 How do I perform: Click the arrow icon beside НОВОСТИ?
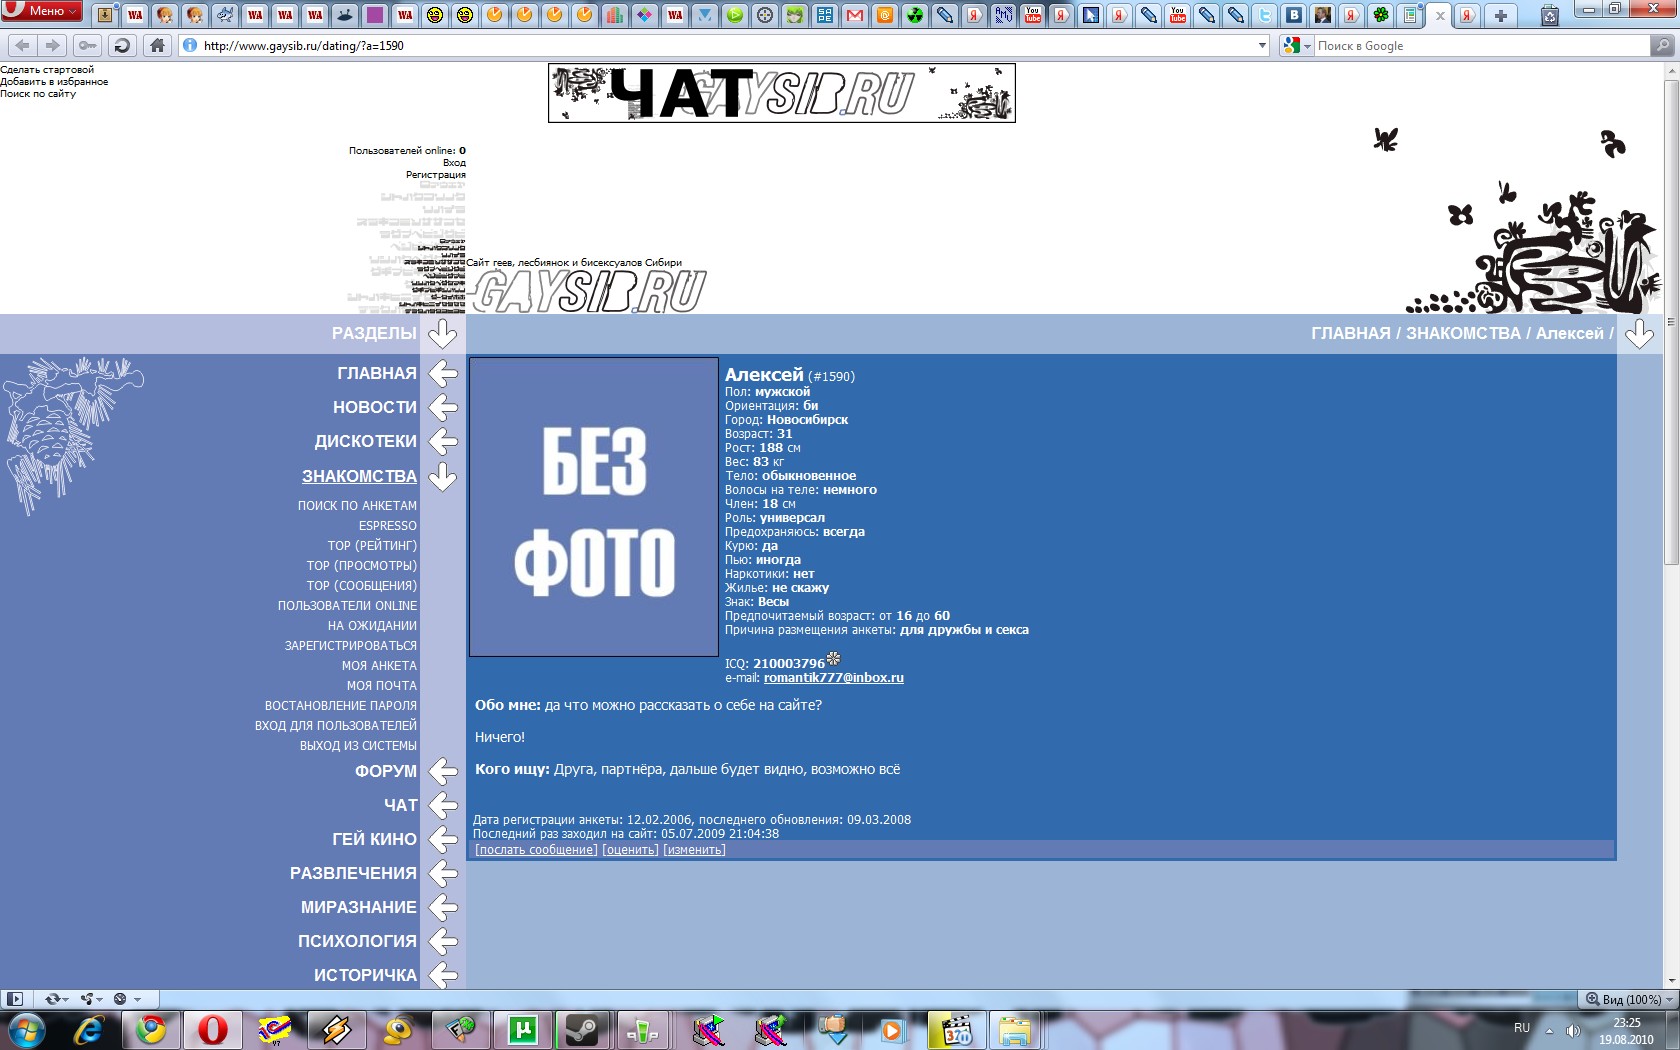(x=443, y=407)
